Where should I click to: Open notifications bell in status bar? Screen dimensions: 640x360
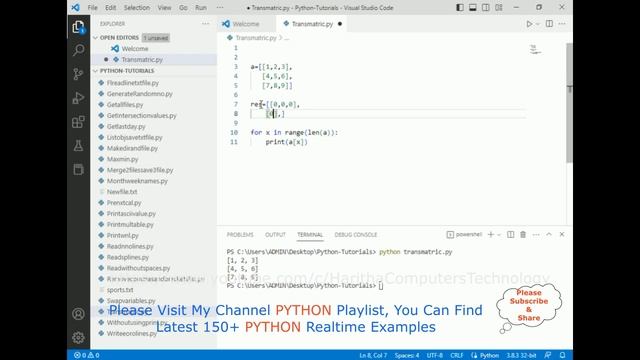point(562,355)
